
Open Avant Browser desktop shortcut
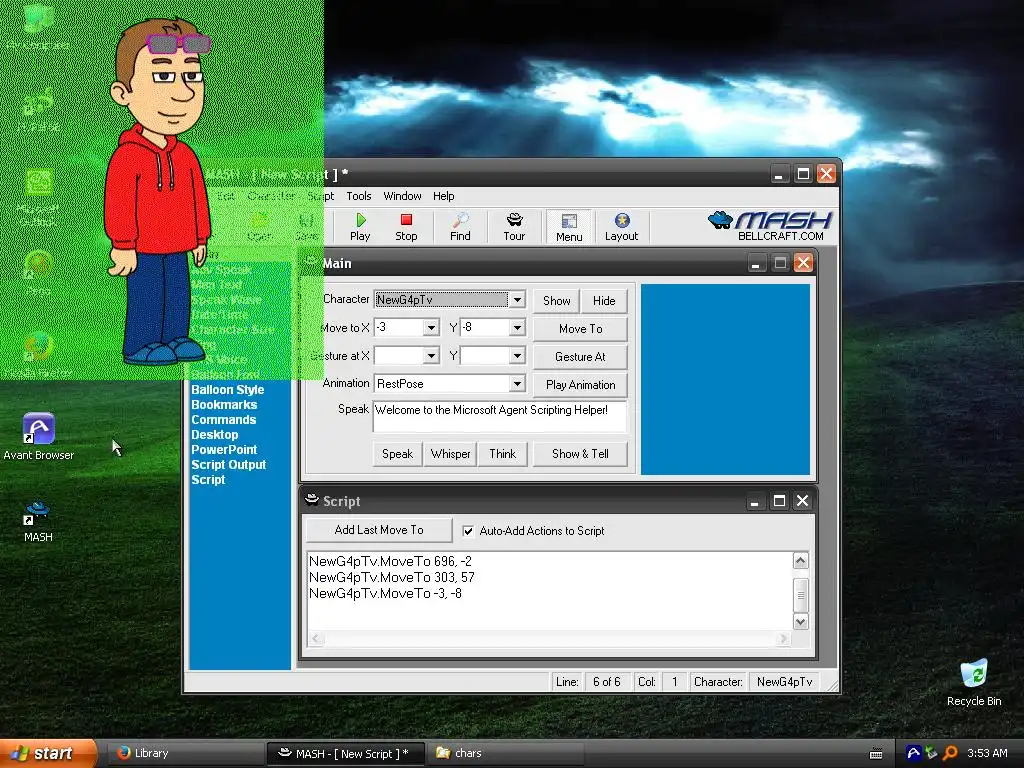tap(39, 436)
